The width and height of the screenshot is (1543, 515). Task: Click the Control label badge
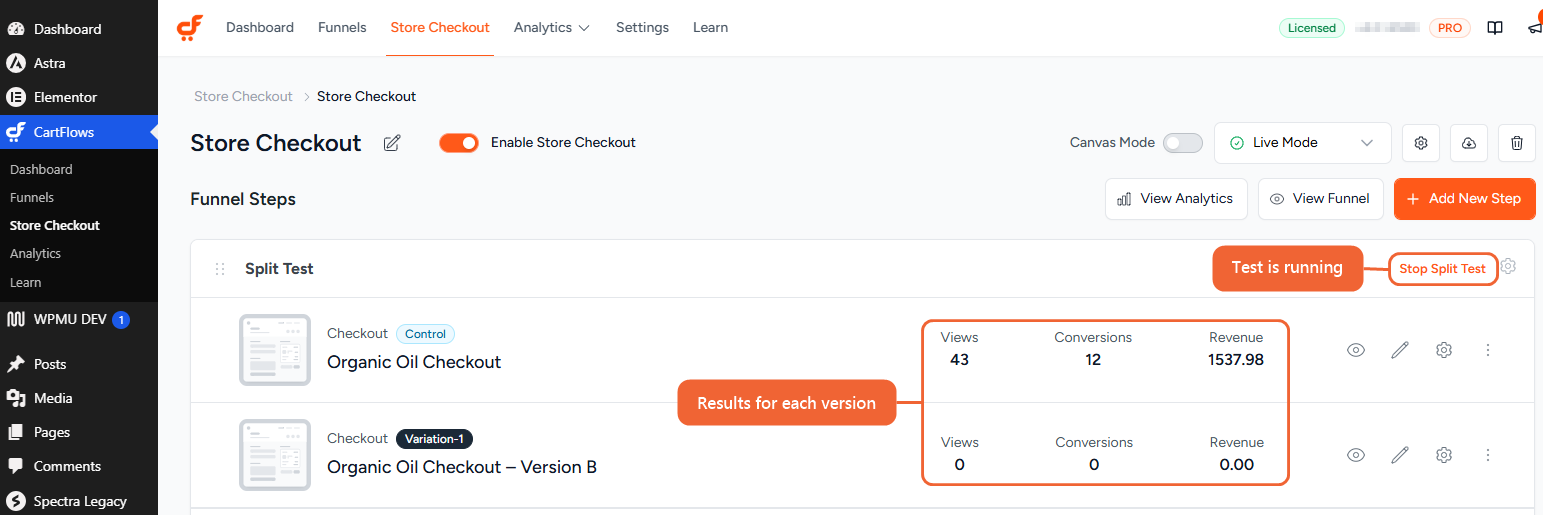[x=425, y=334]
